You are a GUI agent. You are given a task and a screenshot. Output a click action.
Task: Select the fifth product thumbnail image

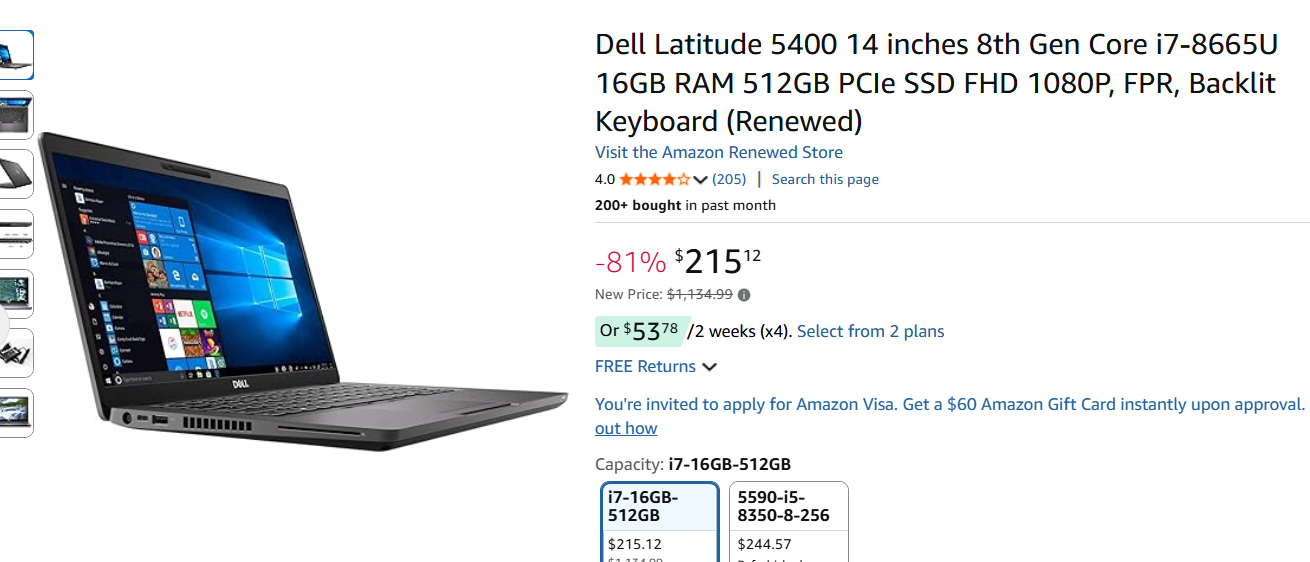(x=16, y=293)
